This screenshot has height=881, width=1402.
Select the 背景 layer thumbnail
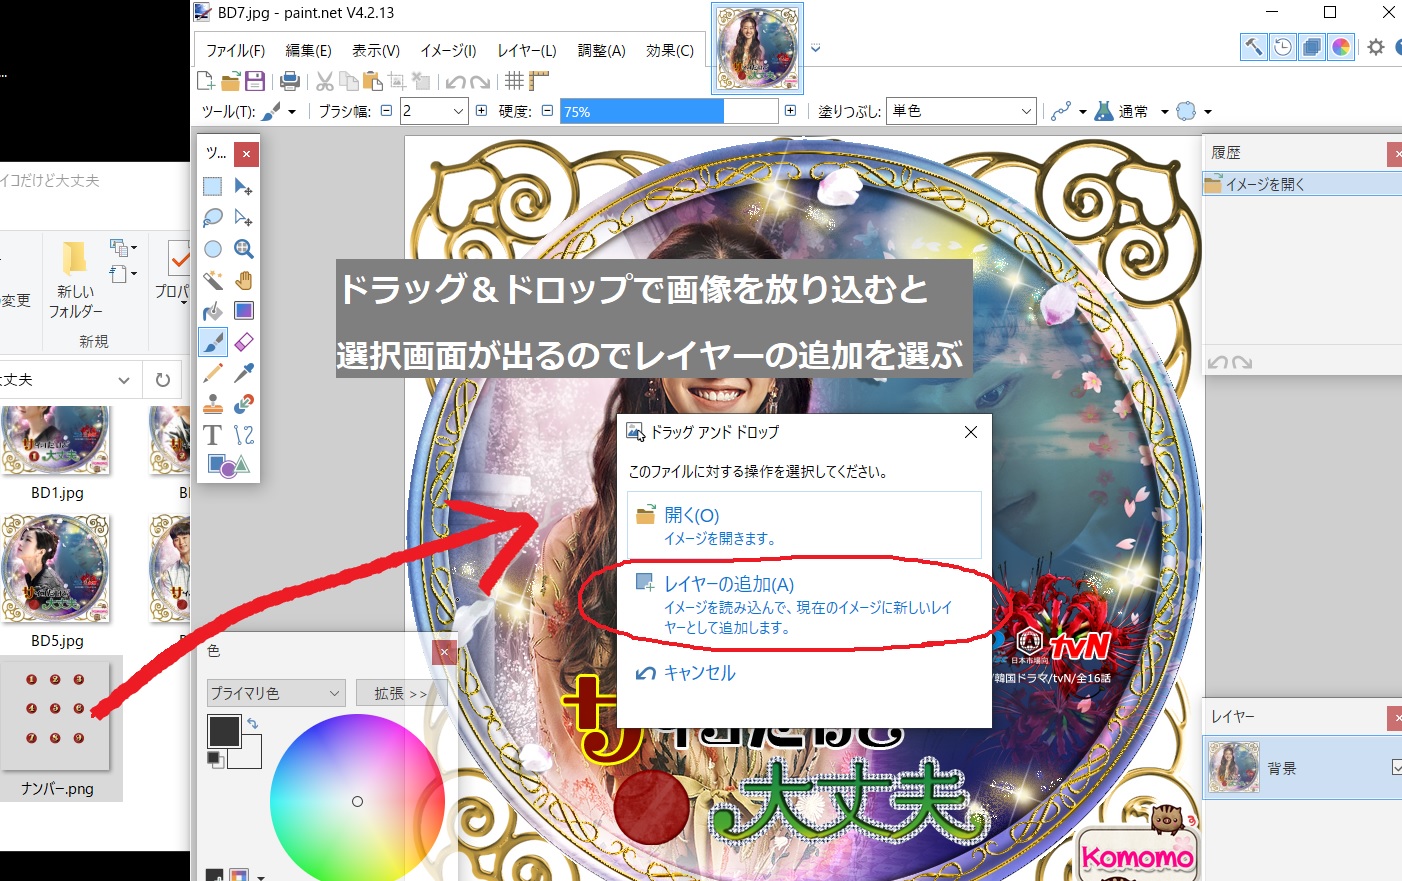click(1234, 767)
